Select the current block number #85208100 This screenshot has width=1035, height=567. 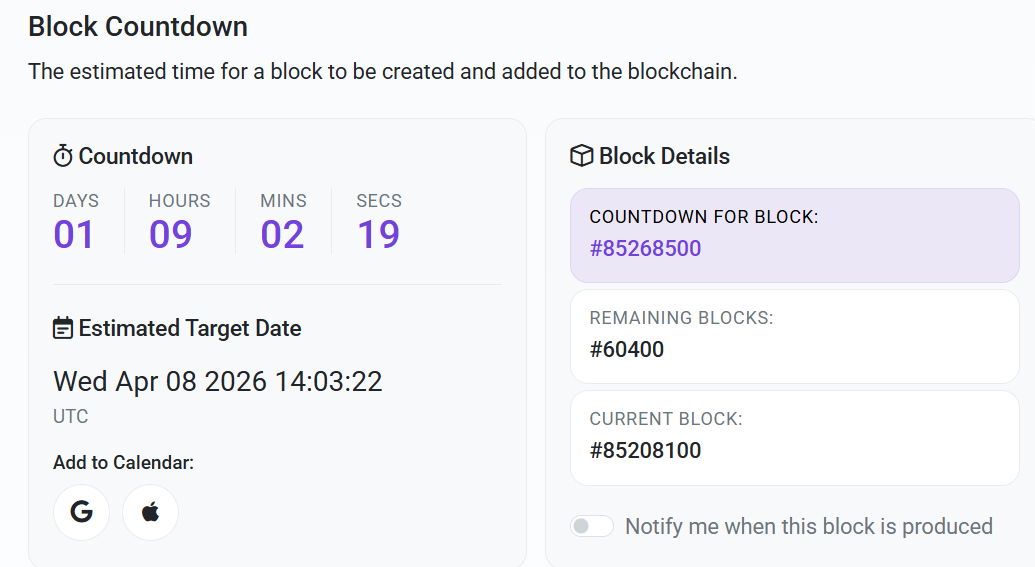645,450
